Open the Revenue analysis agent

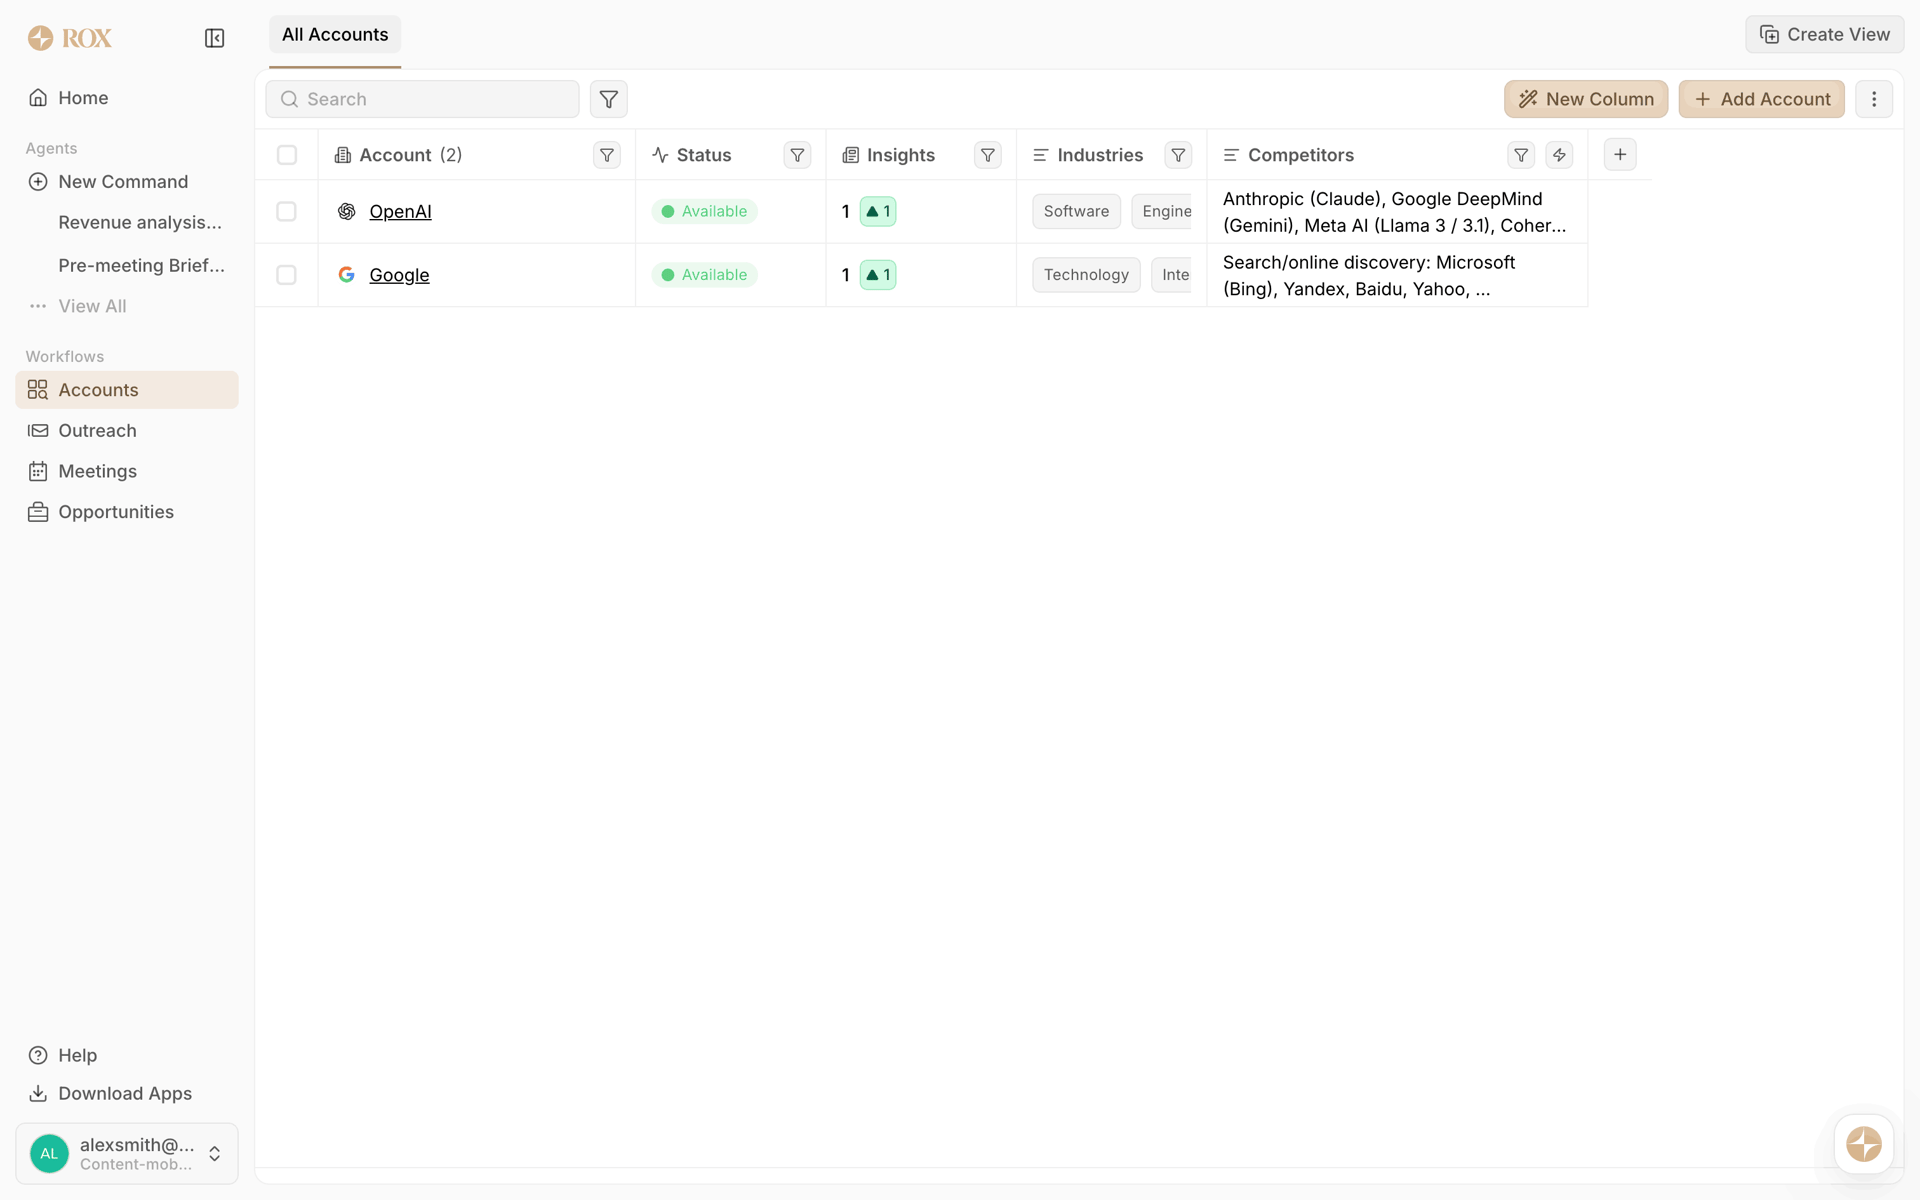coord(140,222)
